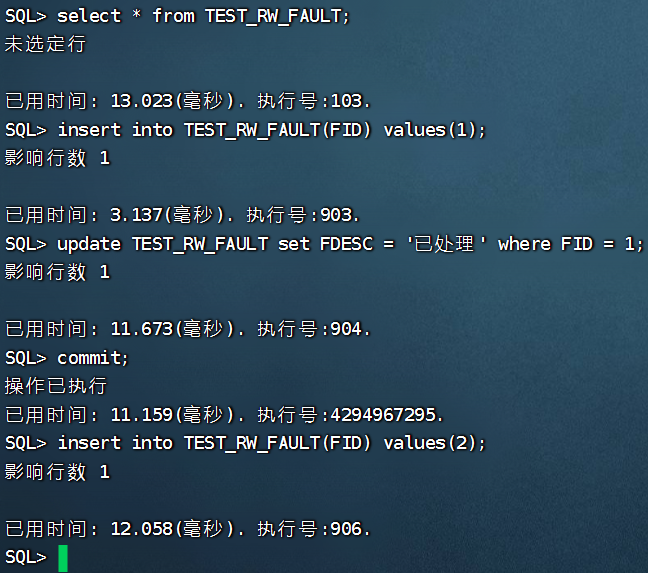Click the elapsed time 3.137 line
The height and width of the screenshot is (573, 648).
183,215
